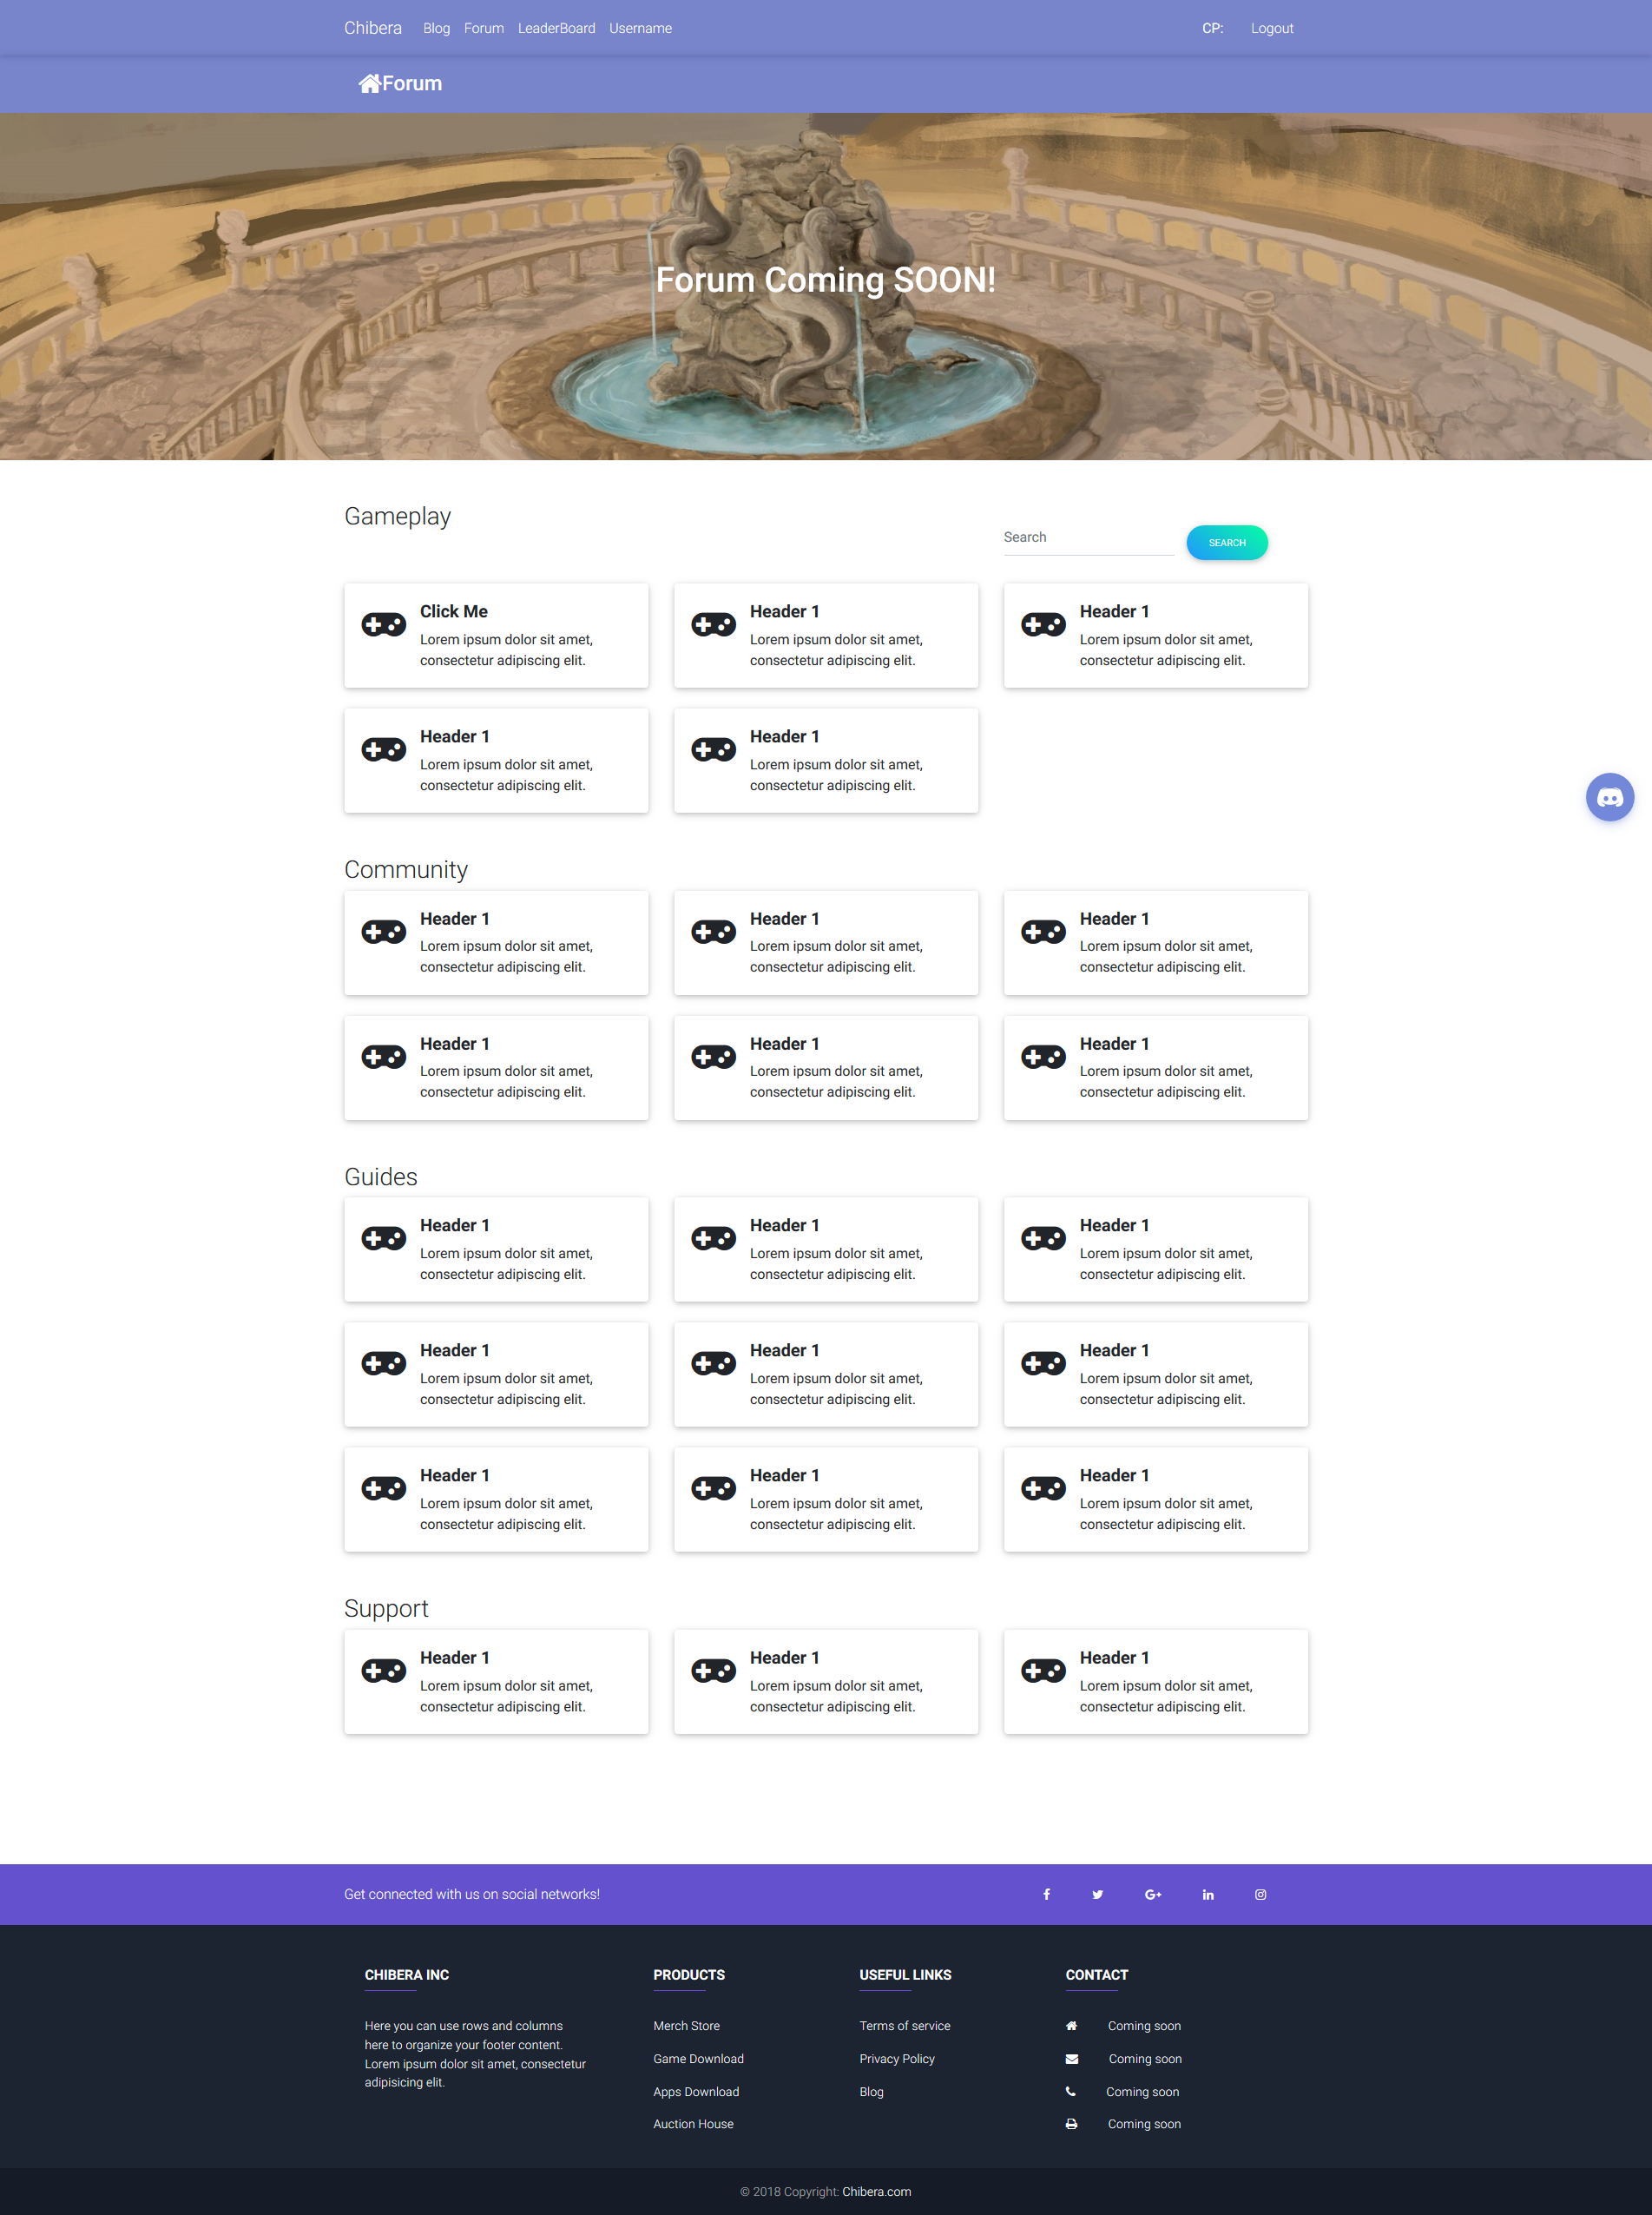Click the home icon beside the Forum heading

(x=370, y=84)
